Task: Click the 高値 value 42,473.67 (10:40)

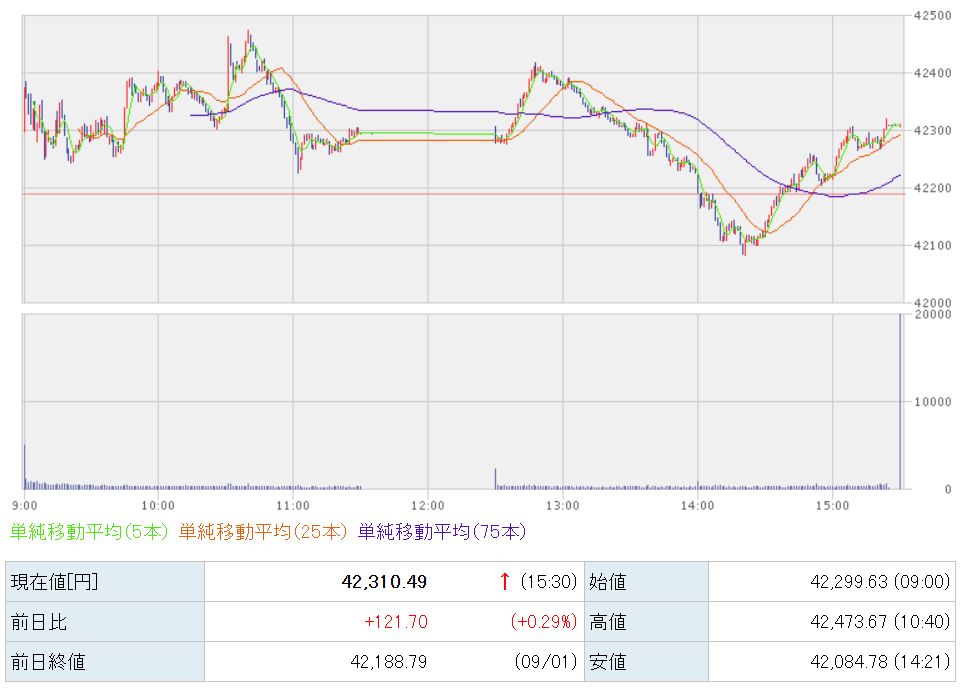Action: (879, 622)
